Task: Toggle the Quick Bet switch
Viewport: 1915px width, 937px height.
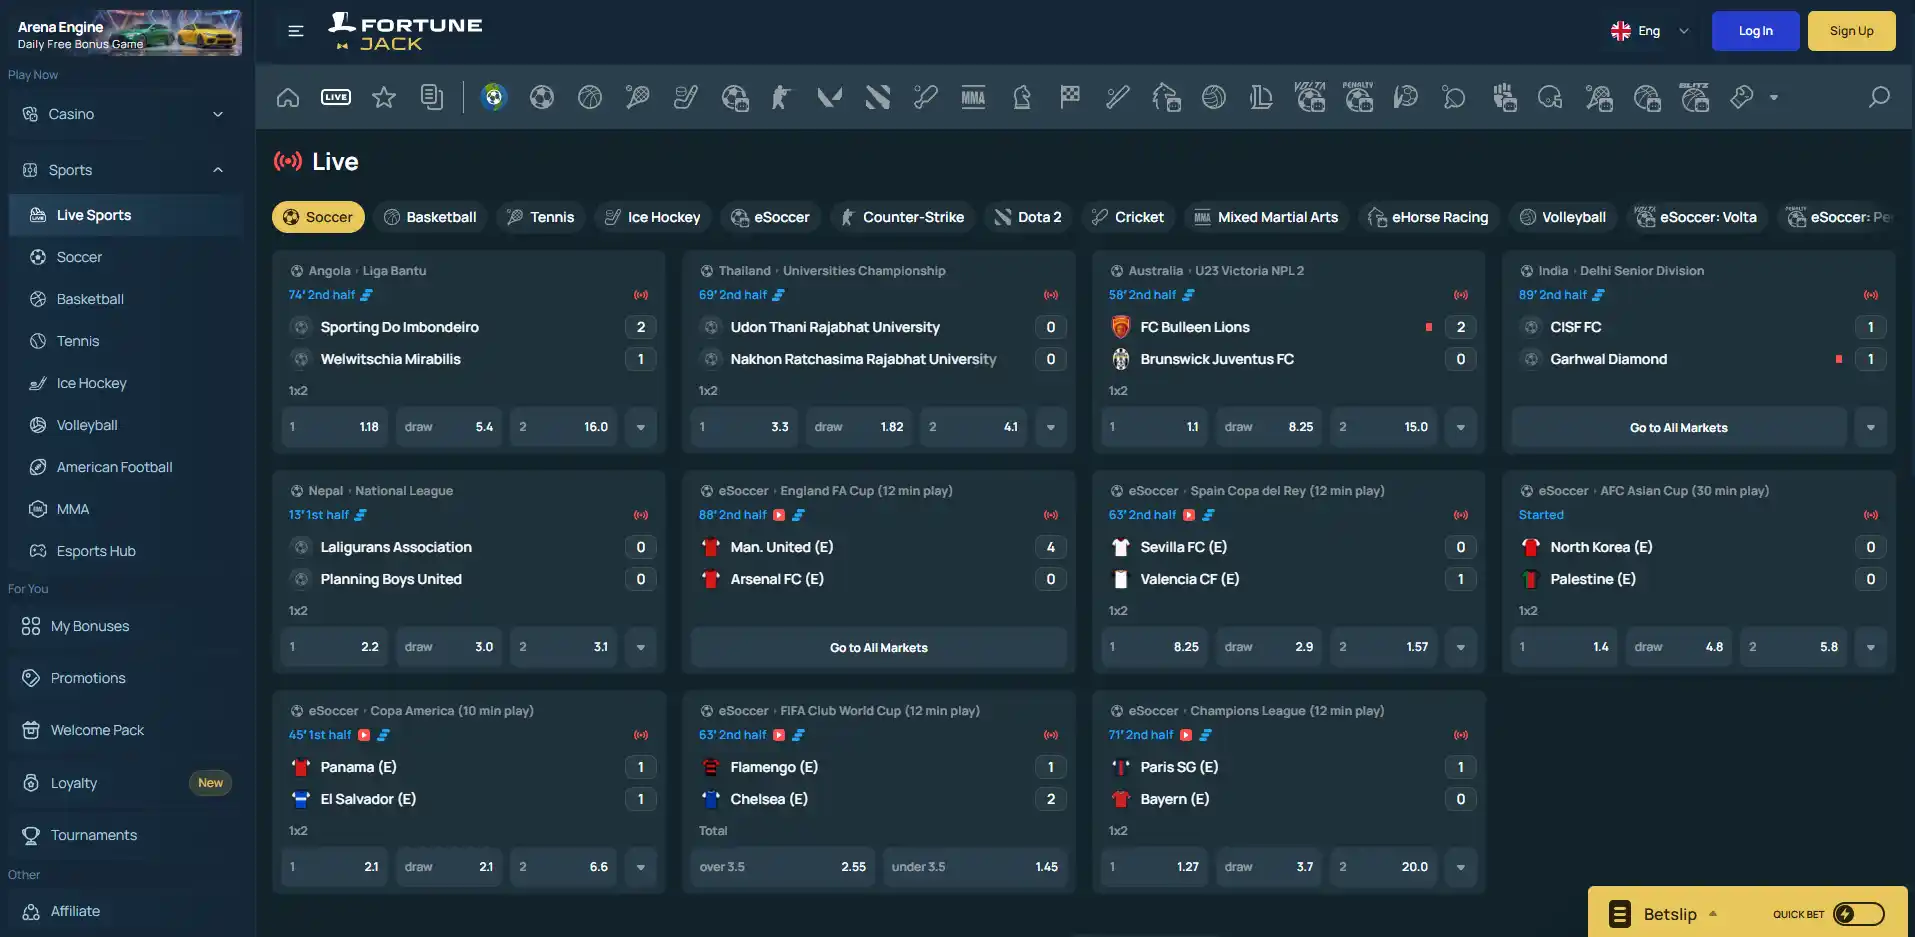Action: 1859,914
